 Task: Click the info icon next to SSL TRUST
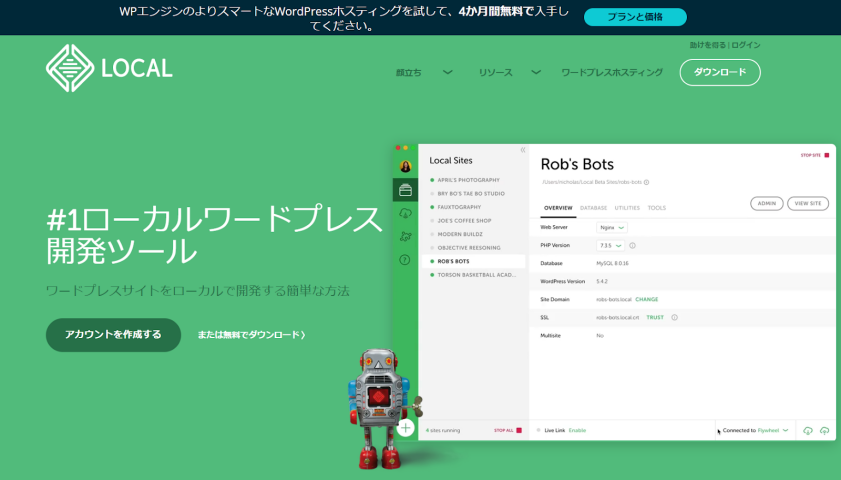[674, 317]
